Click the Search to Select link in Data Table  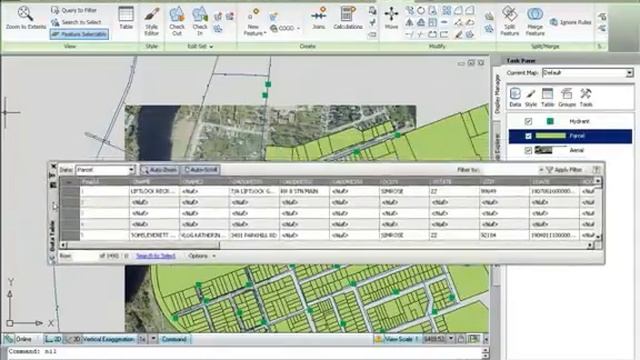[x=156, y=256]
